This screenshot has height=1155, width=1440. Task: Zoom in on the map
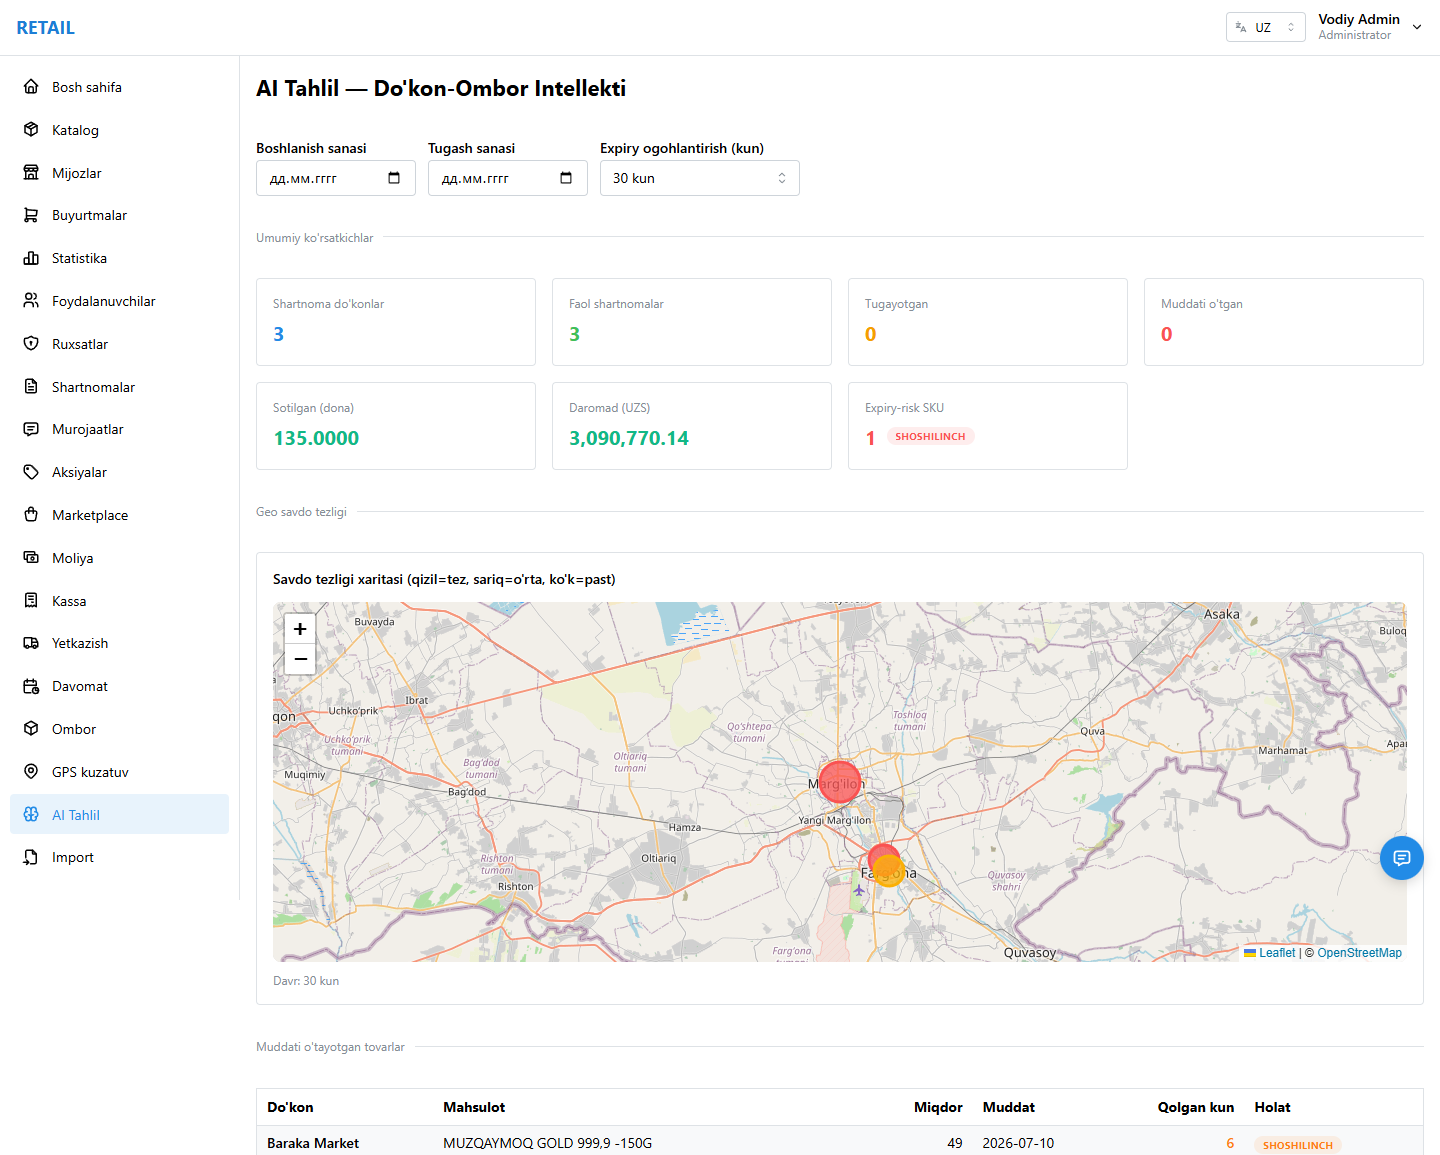(300, 629)
